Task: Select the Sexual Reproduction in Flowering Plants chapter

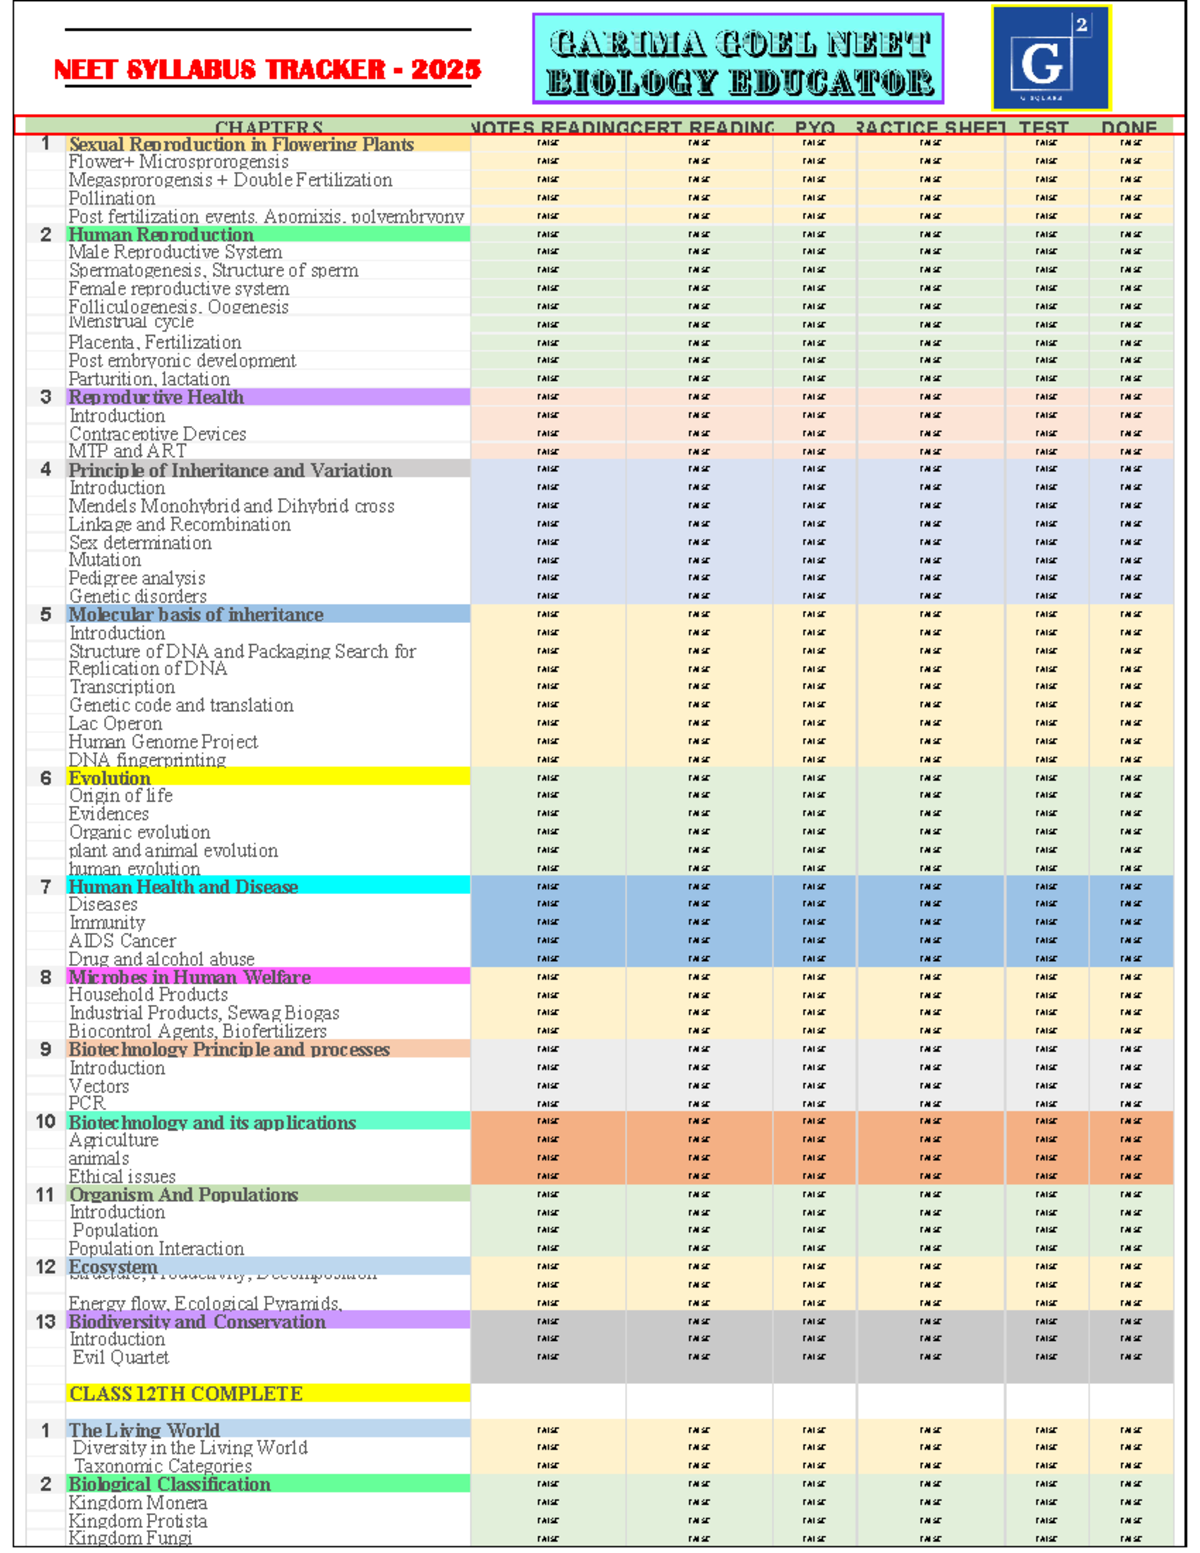Action: (241, 144)
